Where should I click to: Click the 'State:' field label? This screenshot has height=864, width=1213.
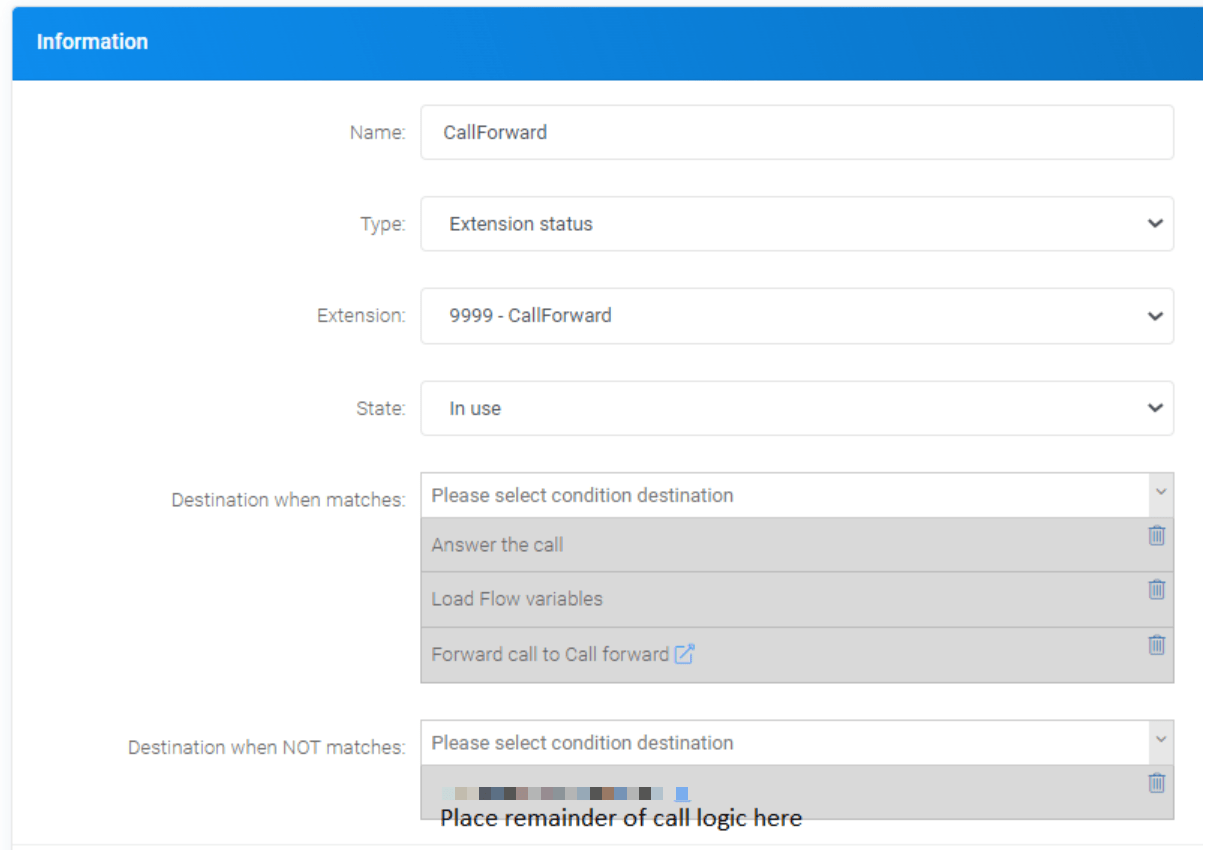(380, 409)
